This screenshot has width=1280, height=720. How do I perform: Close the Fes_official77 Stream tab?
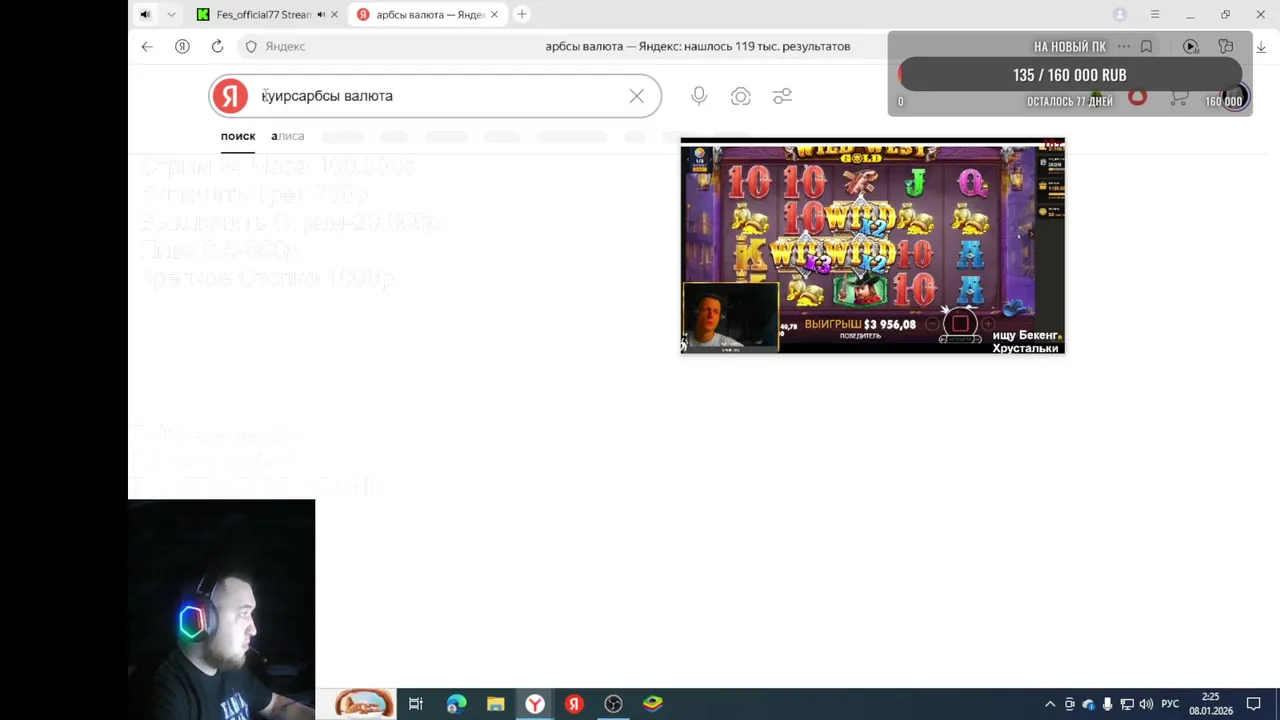tap(334, 14)
